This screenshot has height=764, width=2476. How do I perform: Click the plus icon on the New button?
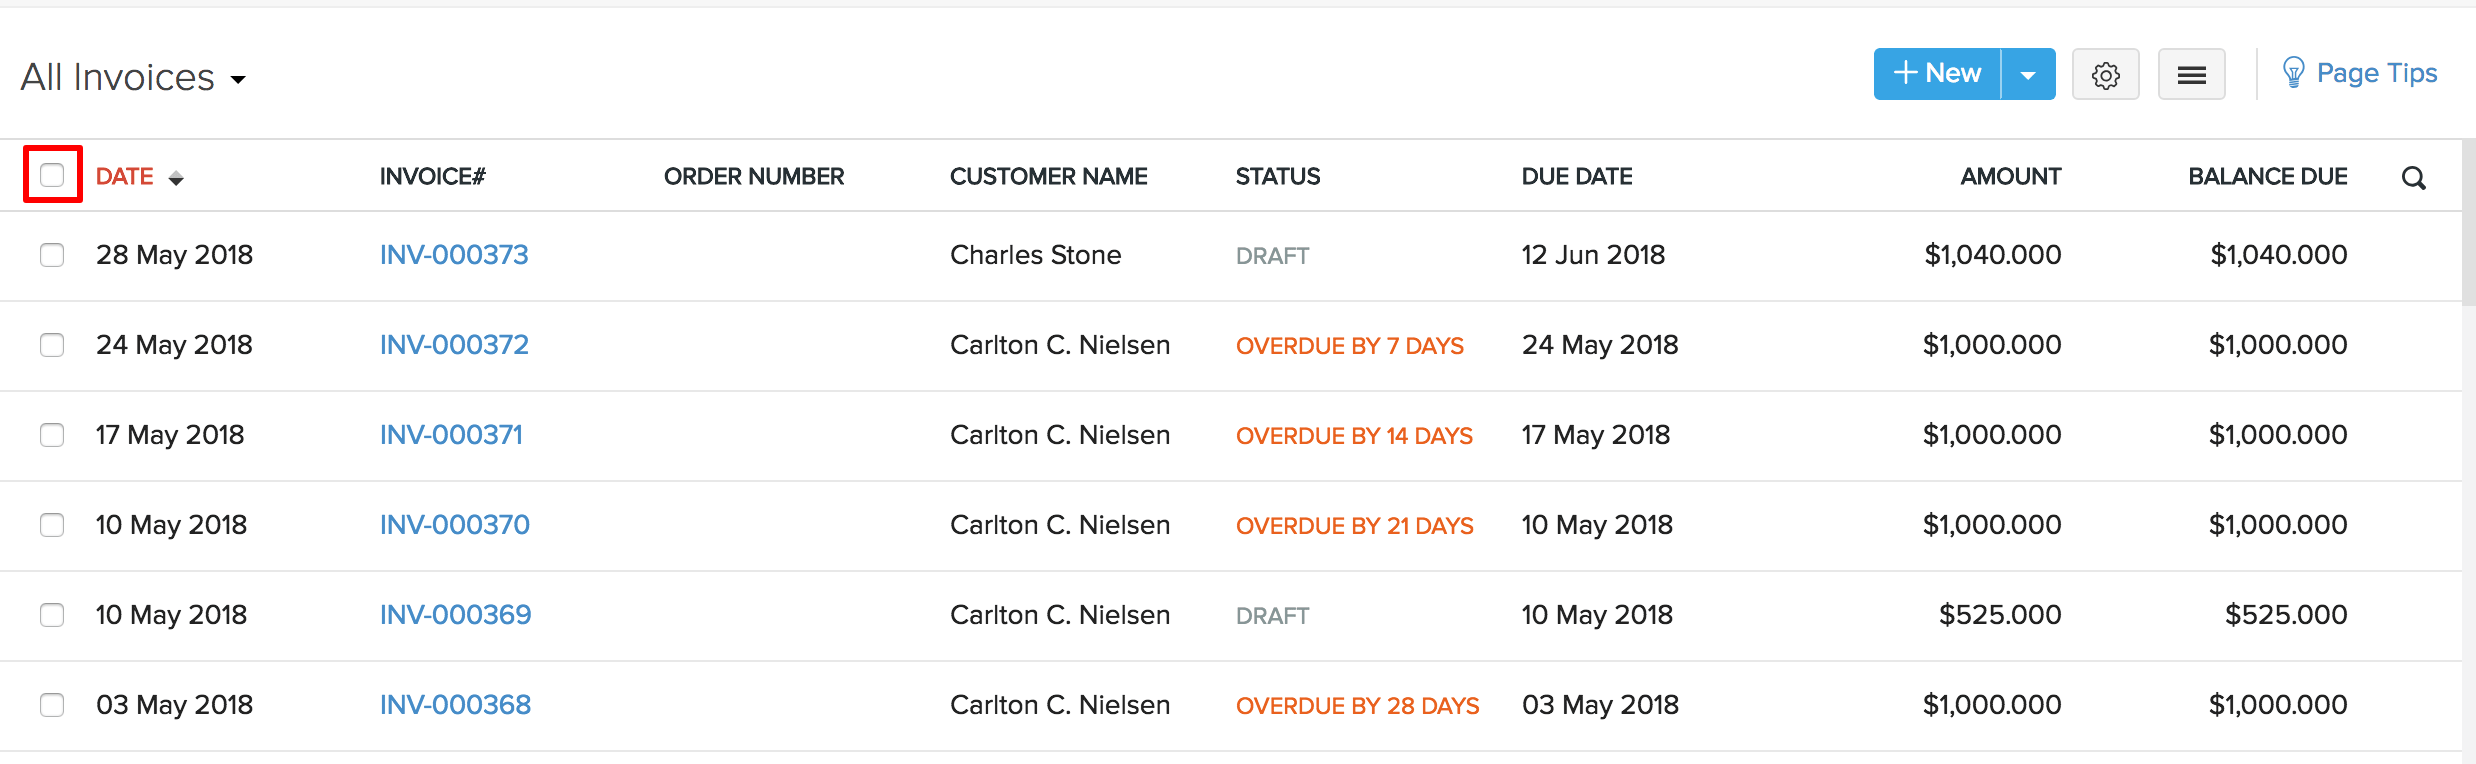1906,73
